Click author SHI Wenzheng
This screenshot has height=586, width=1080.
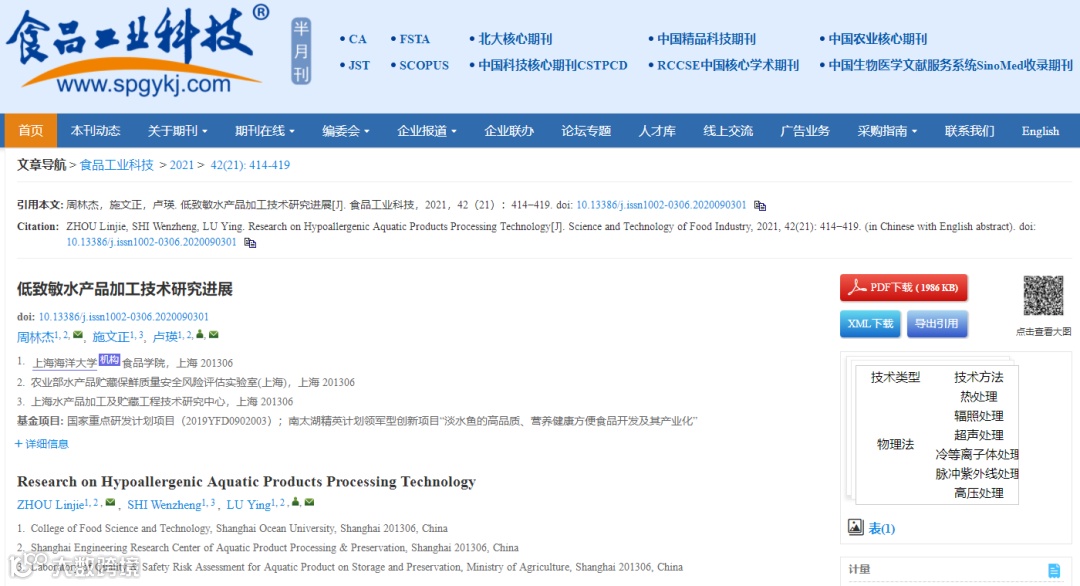click(164, 505)
